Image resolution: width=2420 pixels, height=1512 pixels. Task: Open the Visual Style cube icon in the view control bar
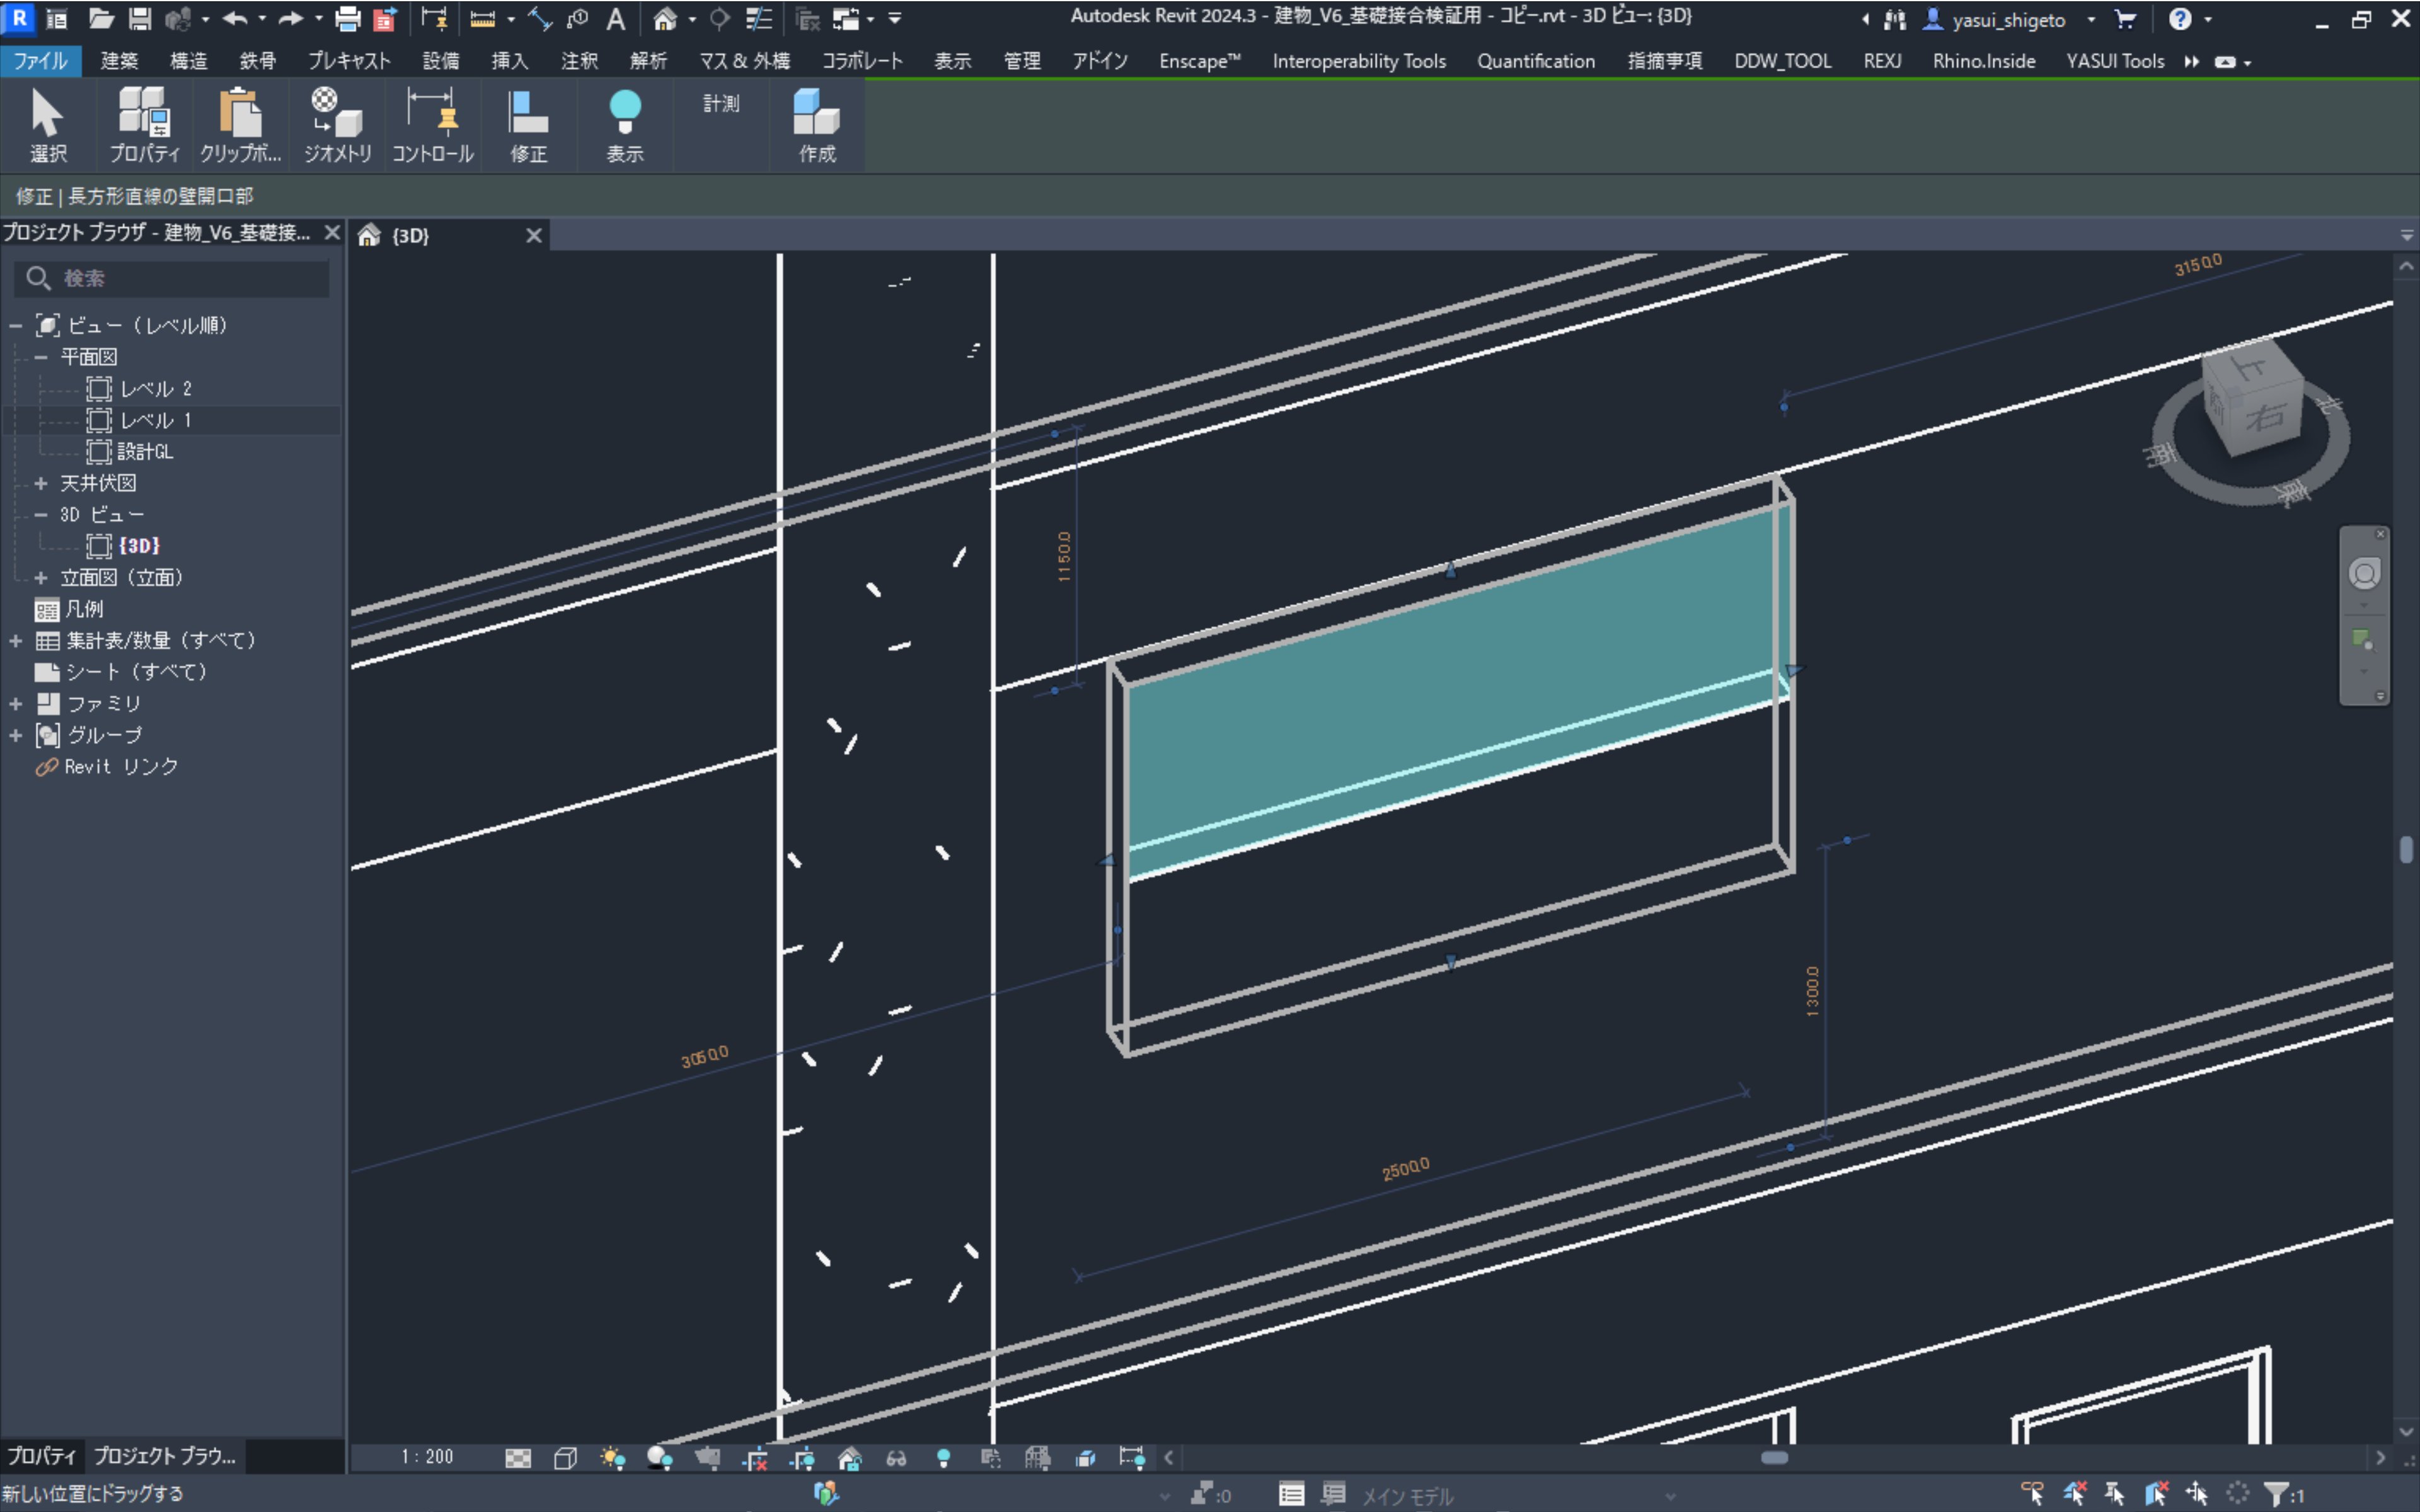[x=565, y=1458]
